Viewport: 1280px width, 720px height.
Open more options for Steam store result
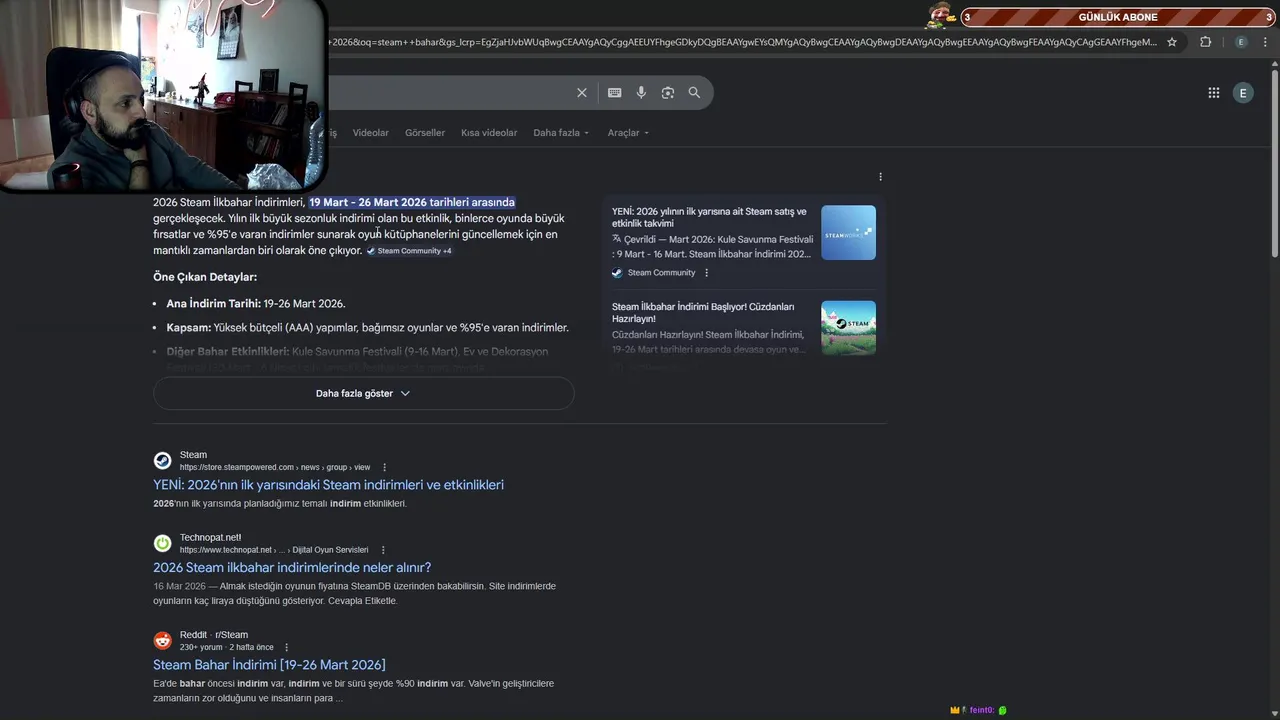[x=384, y=467]
